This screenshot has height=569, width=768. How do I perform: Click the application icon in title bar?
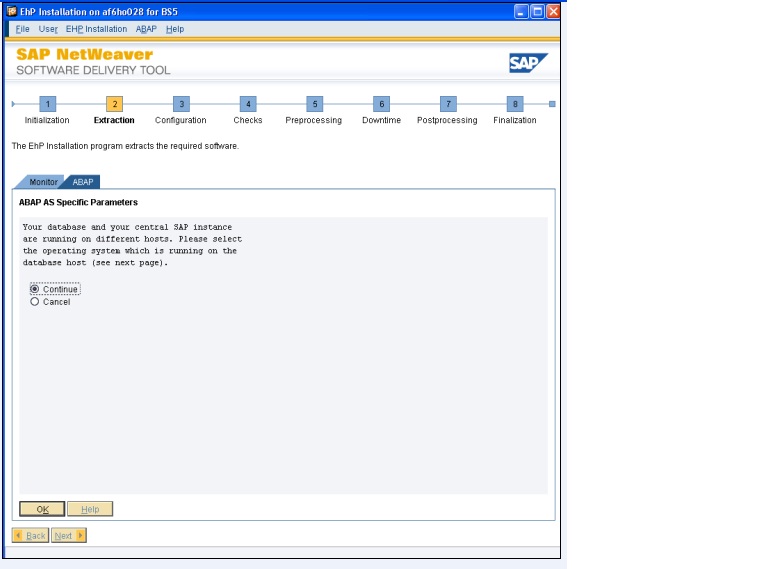(x=12, y=11)
